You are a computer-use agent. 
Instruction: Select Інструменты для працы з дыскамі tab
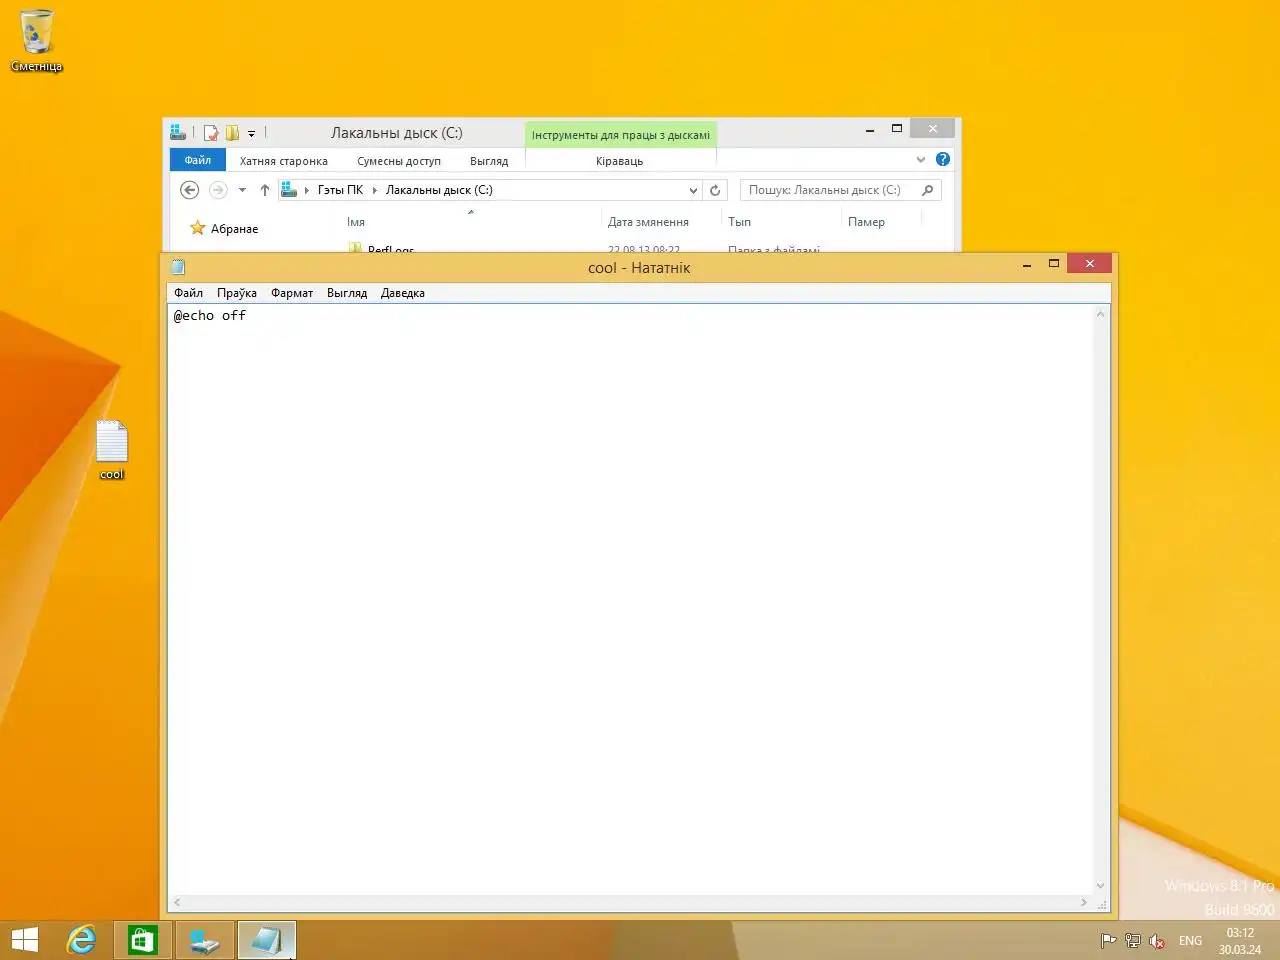pos(621,135)
